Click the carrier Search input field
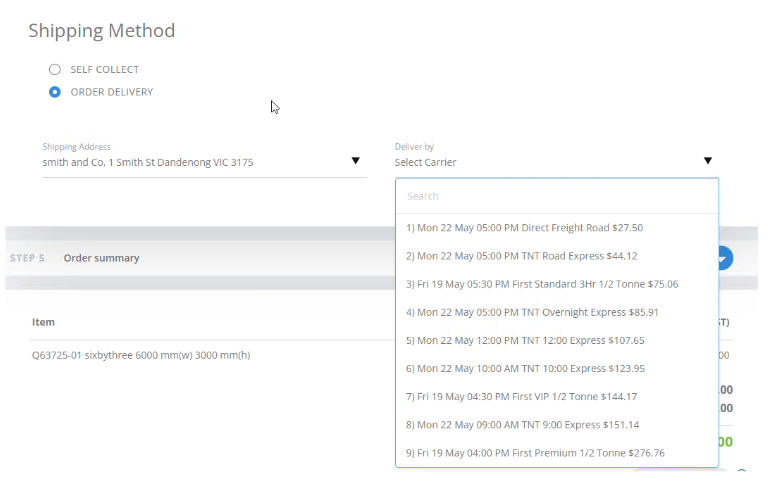The width and height of the screenshot is (768, 482). pyautogui.click(x=556, y=196)
